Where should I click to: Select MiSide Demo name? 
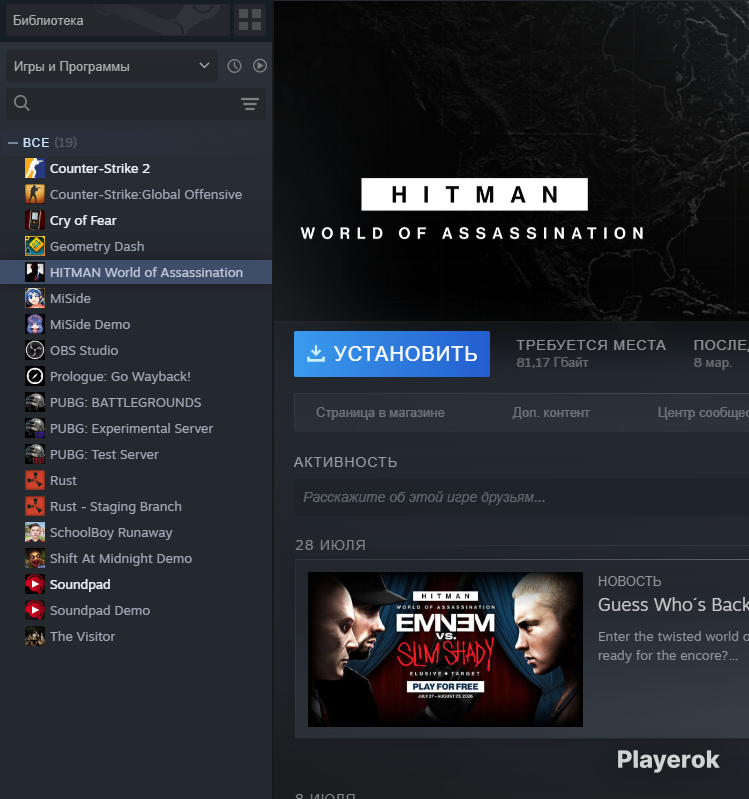[90, 324]
